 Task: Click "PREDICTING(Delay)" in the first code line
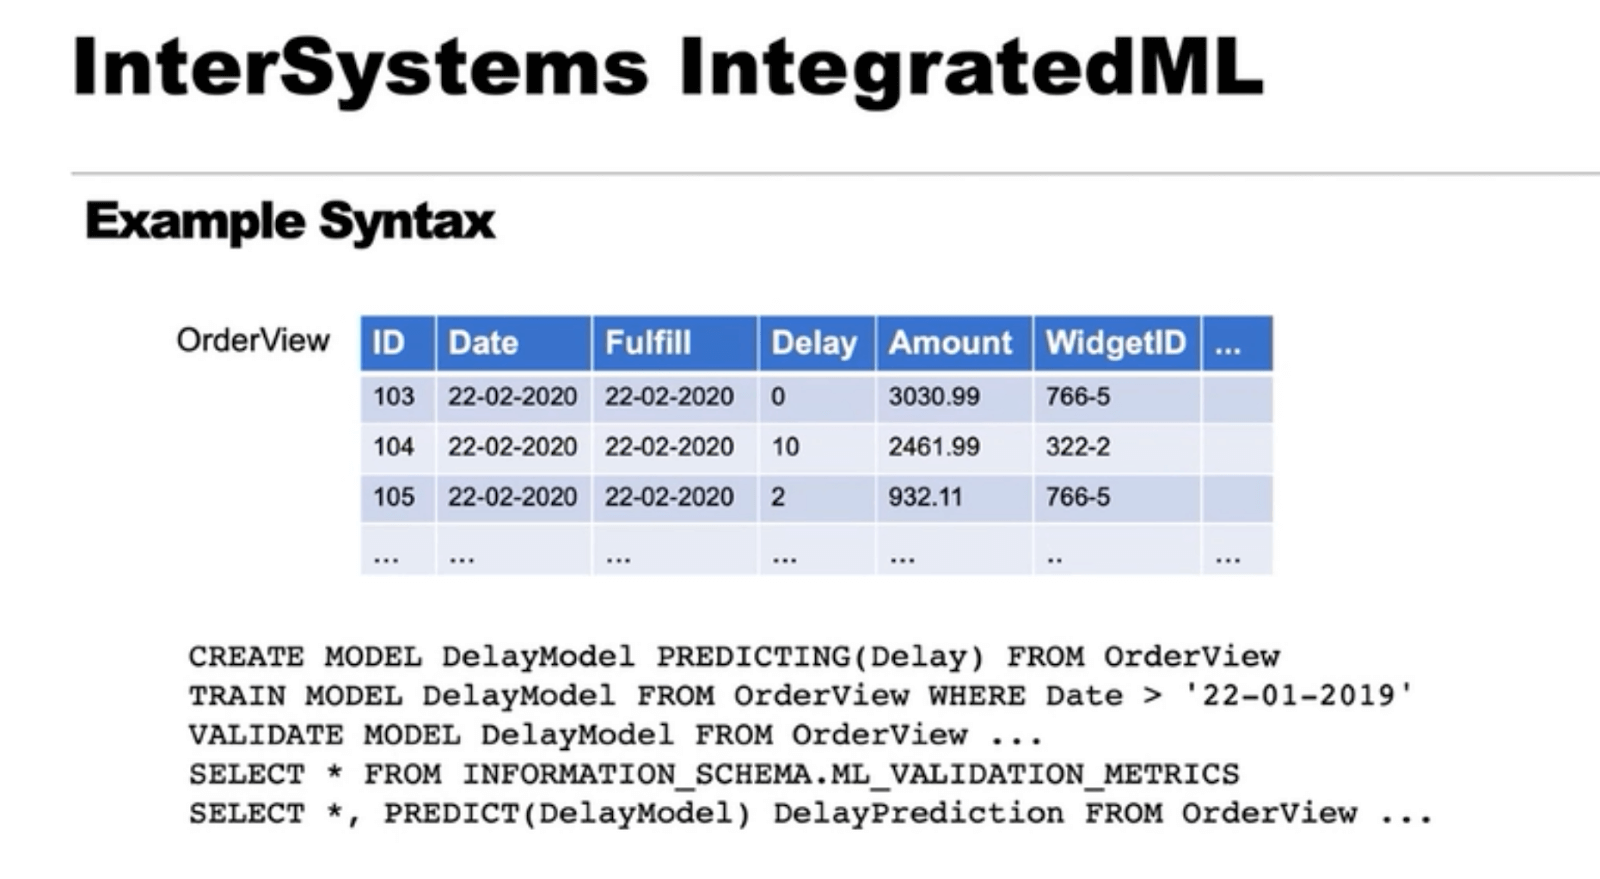coord(821,657)
